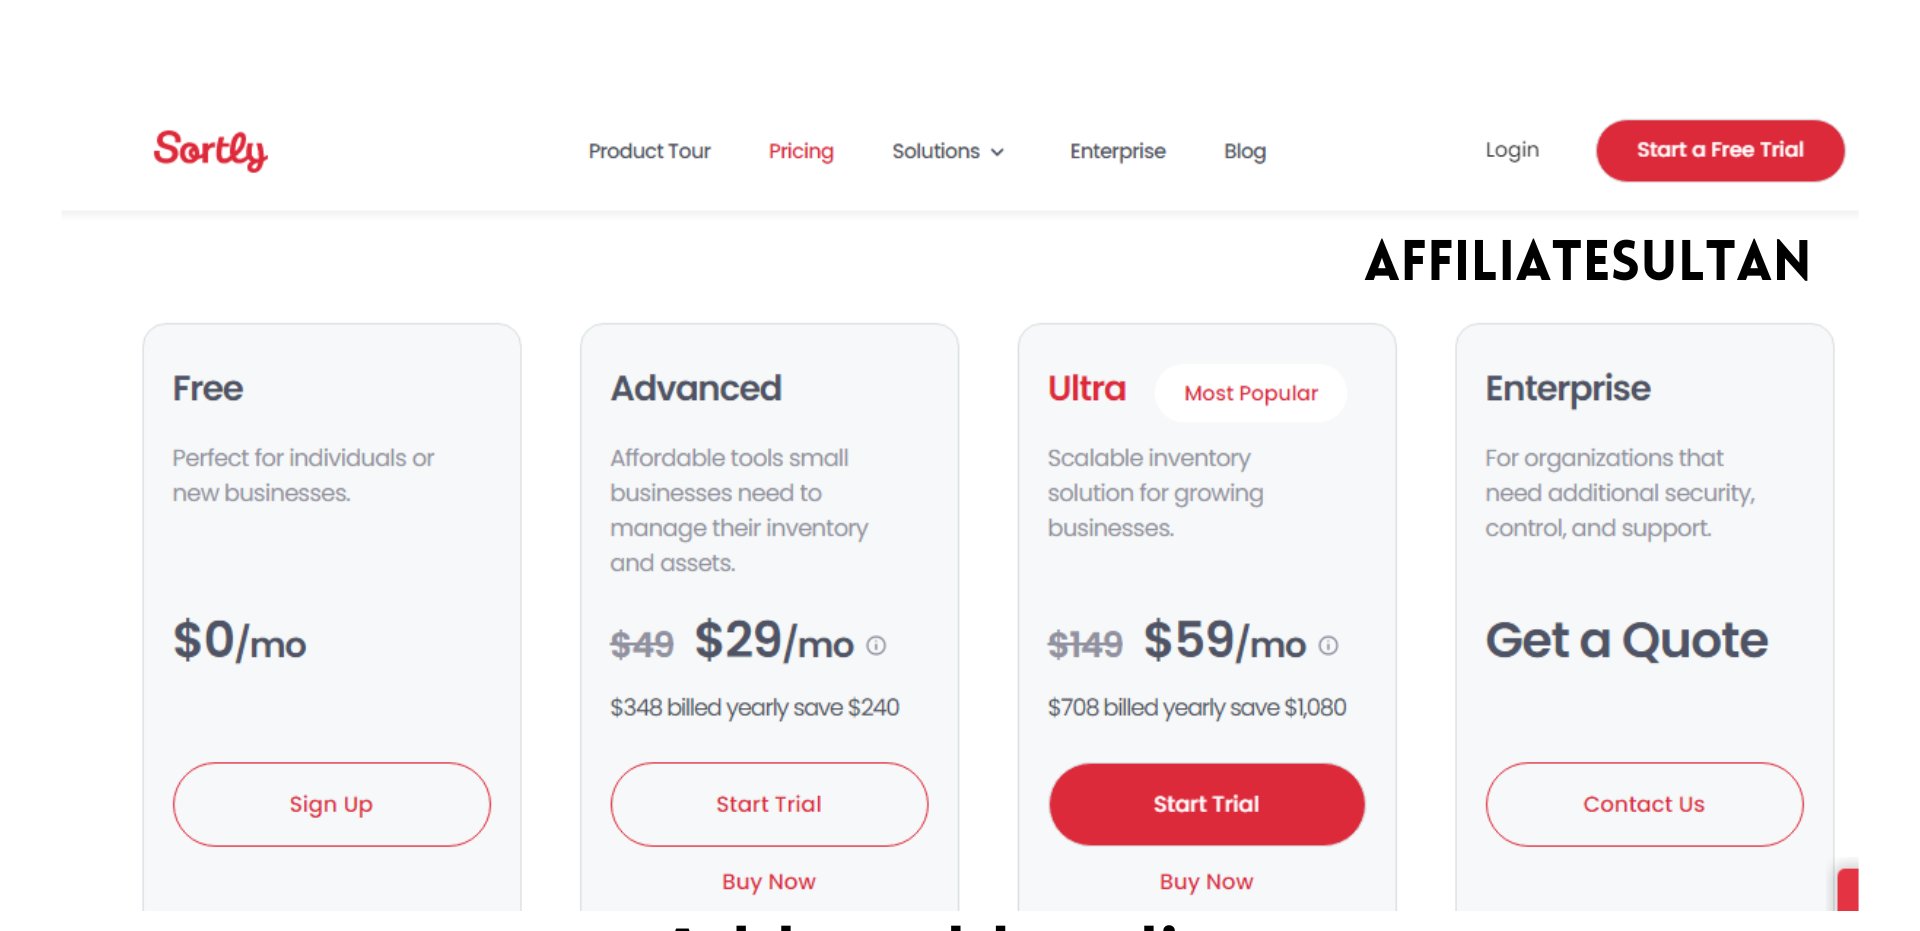Click the Sortly logo
Viewport: 1920px width, 931px height.
coord(210,150)
